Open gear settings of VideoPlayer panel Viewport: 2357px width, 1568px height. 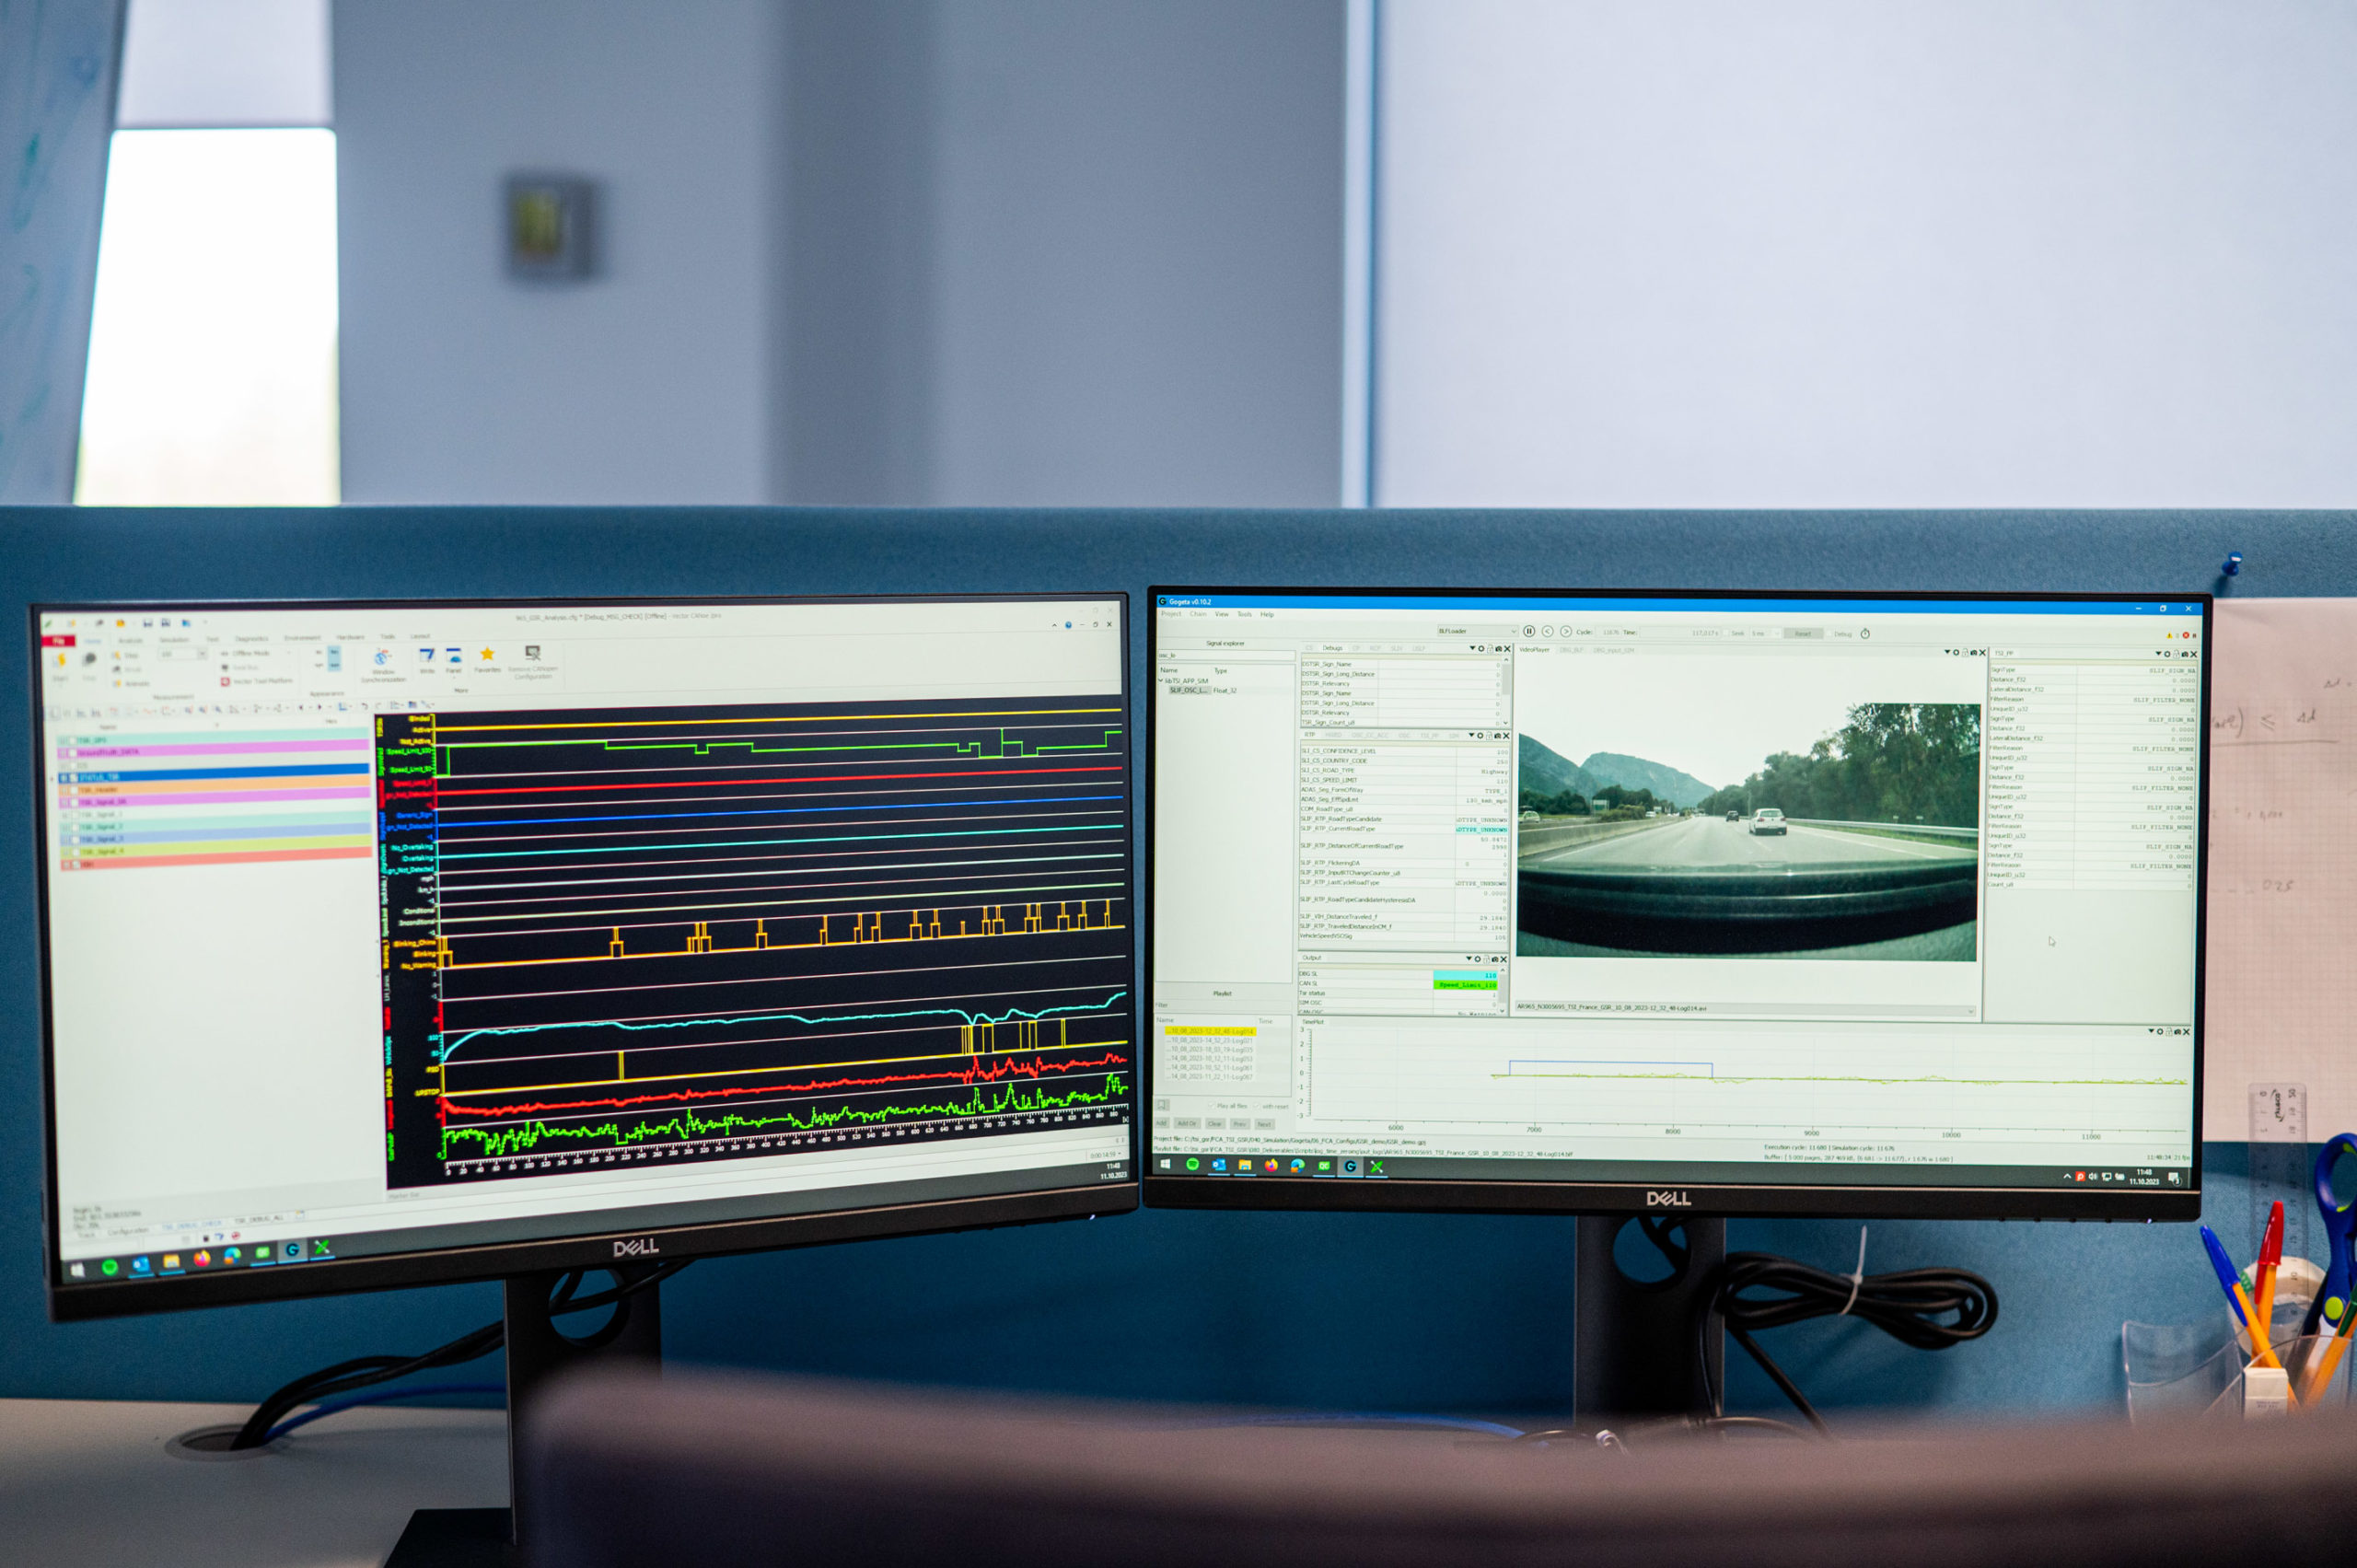pos(1956,653)
